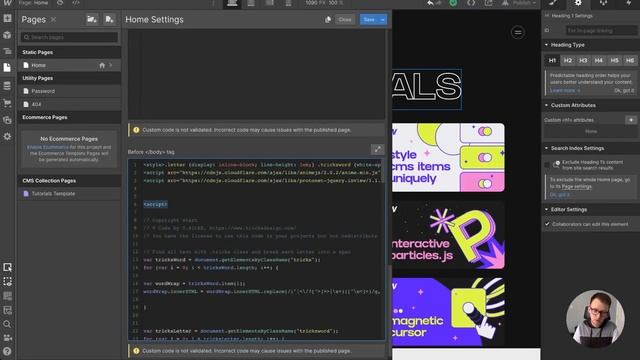The width and height of the screenshot is (640, 360).
Task: Select the mobile landscape breakpoint view
Action: [x=270, y=3]
